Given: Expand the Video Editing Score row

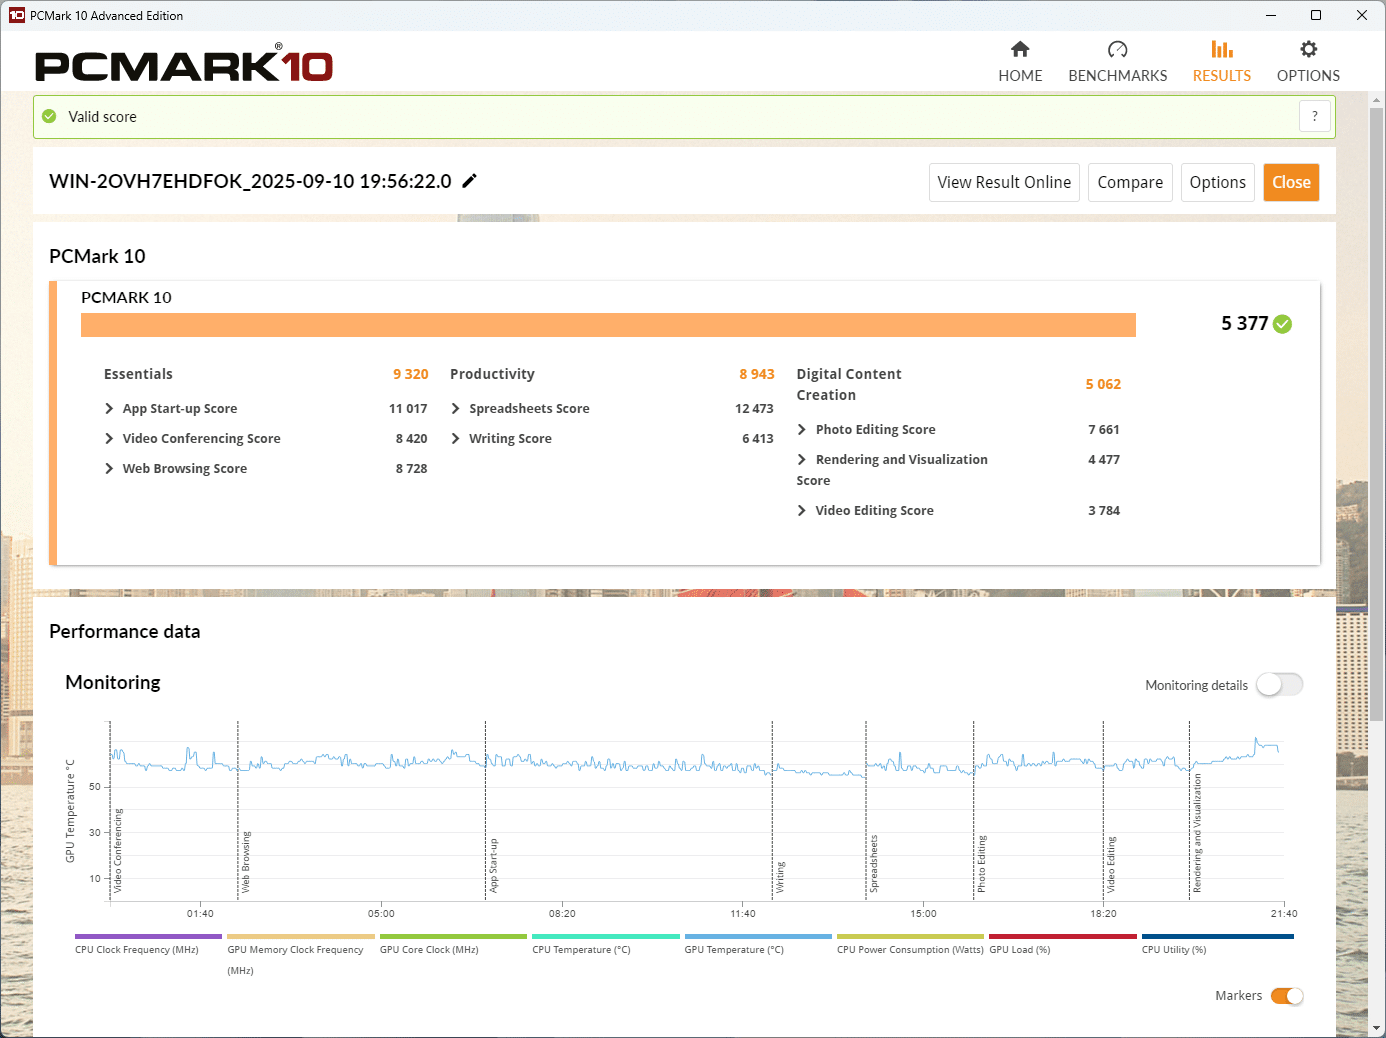Looking at the screenshot, I should tap(802, 511).
